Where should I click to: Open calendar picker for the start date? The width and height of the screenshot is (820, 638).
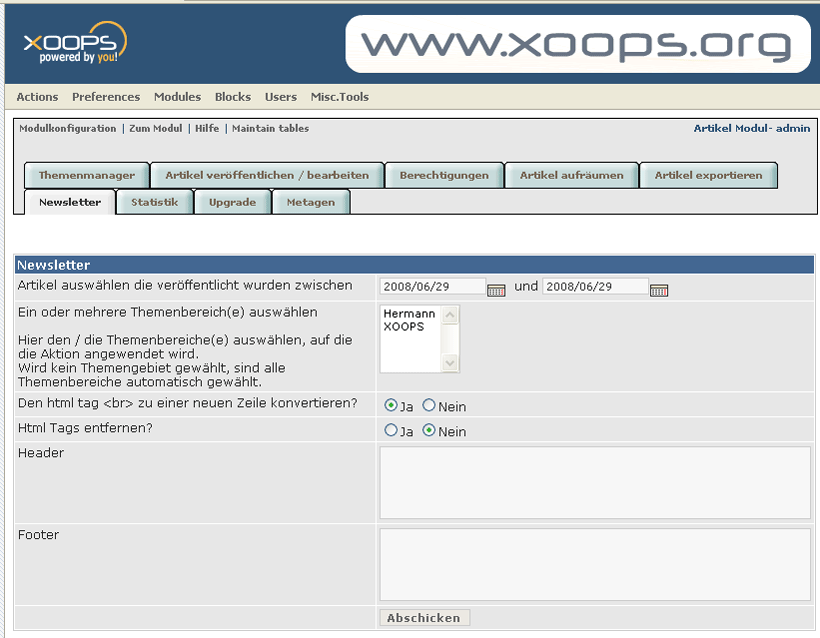tap(496, 290)
